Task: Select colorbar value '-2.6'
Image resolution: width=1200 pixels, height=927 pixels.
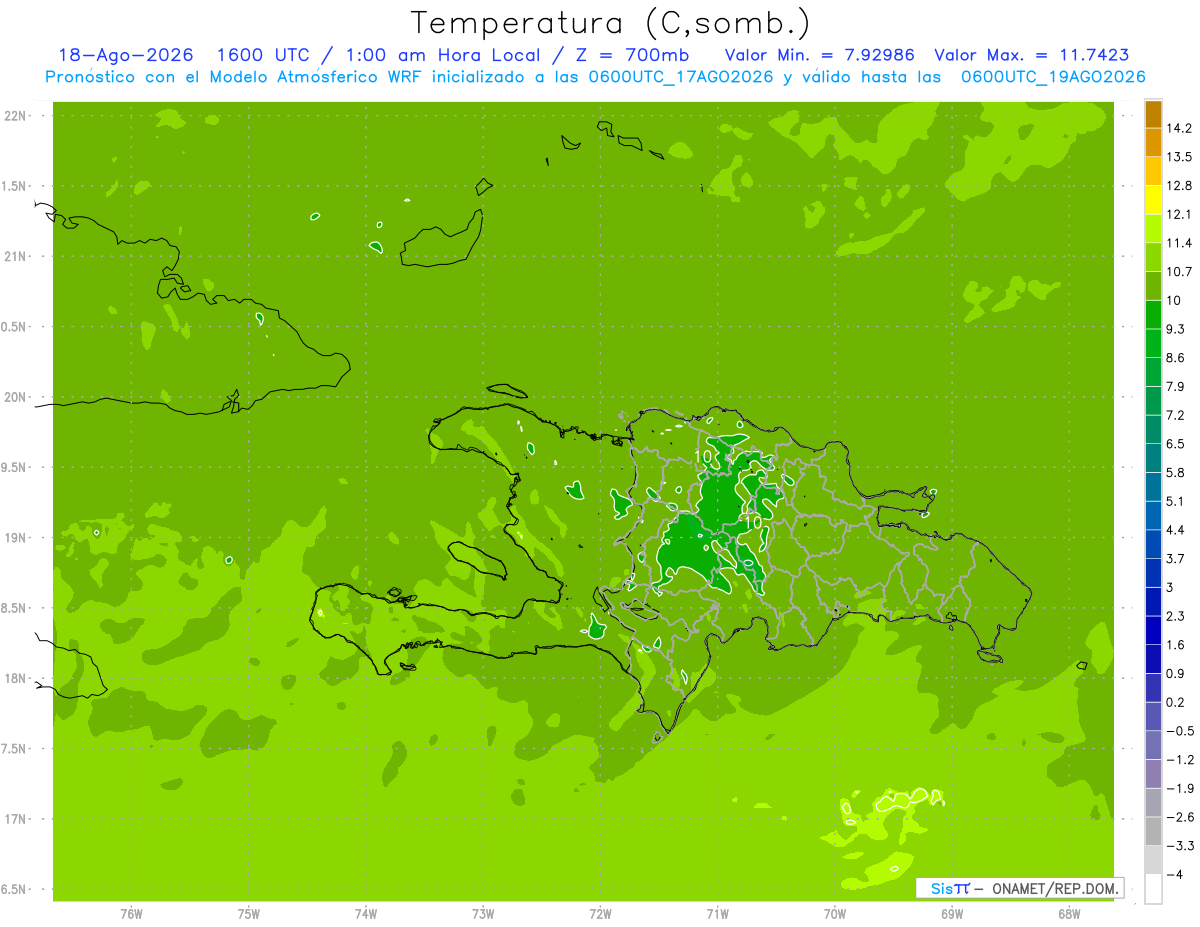Action: [1180, 817]
